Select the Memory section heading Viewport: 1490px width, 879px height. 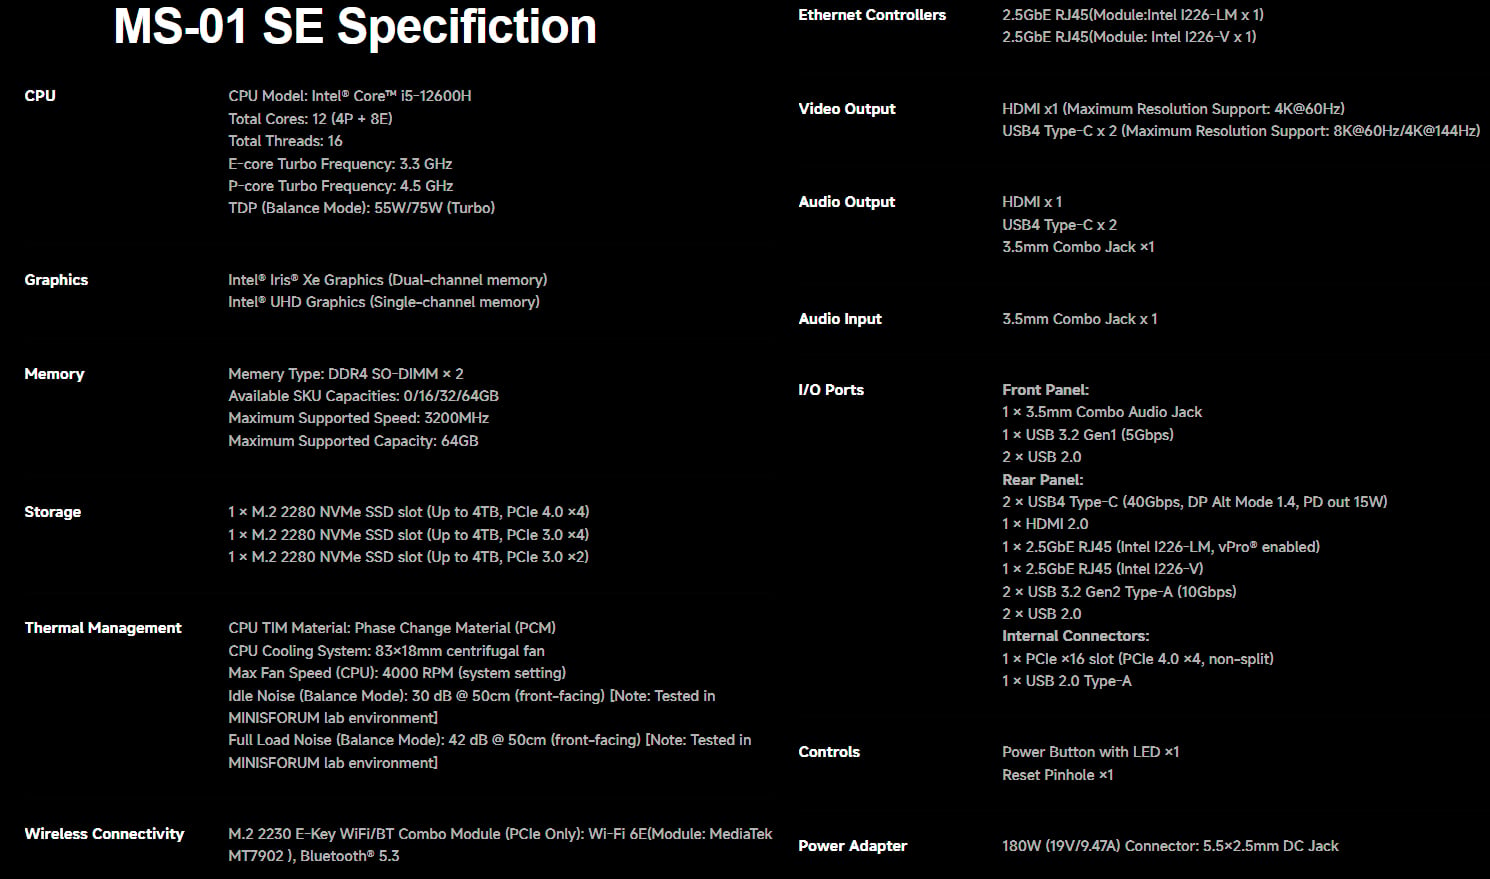point(54,374)
